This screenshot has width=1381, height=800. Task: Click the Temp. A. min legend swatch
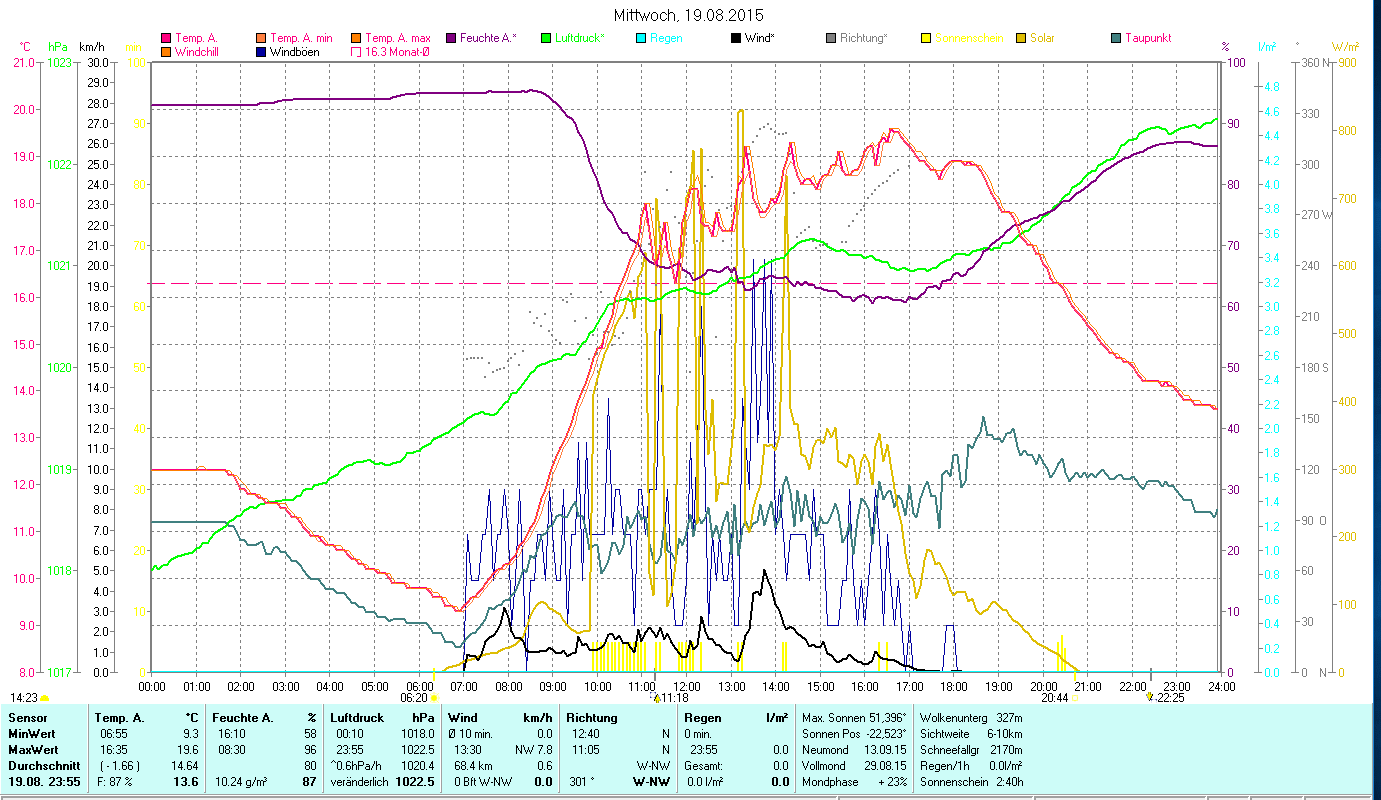(263, 39)
